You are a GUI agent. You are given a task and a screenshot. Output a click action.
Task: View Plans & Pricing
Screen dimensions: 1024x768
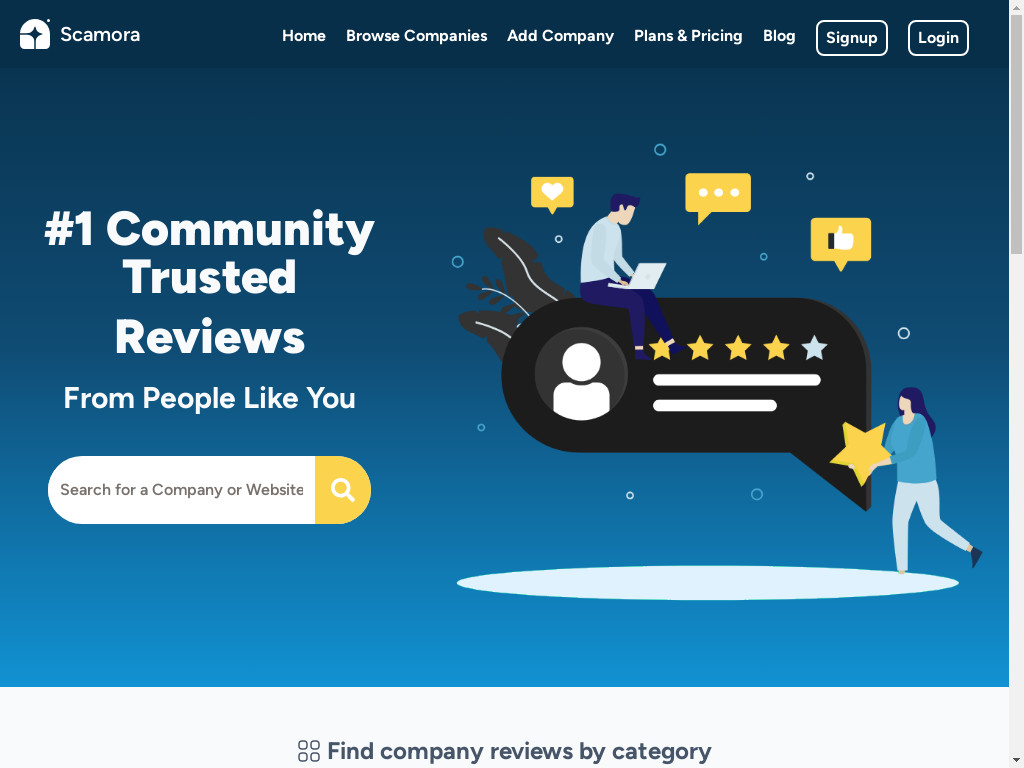pos(688,36)
